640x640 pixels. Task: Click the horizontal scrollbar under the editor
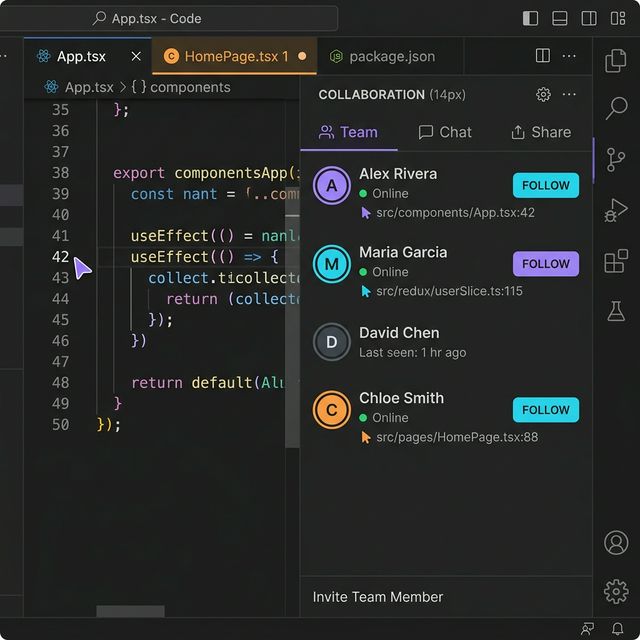pyautogui.click(x=130, y=611)
